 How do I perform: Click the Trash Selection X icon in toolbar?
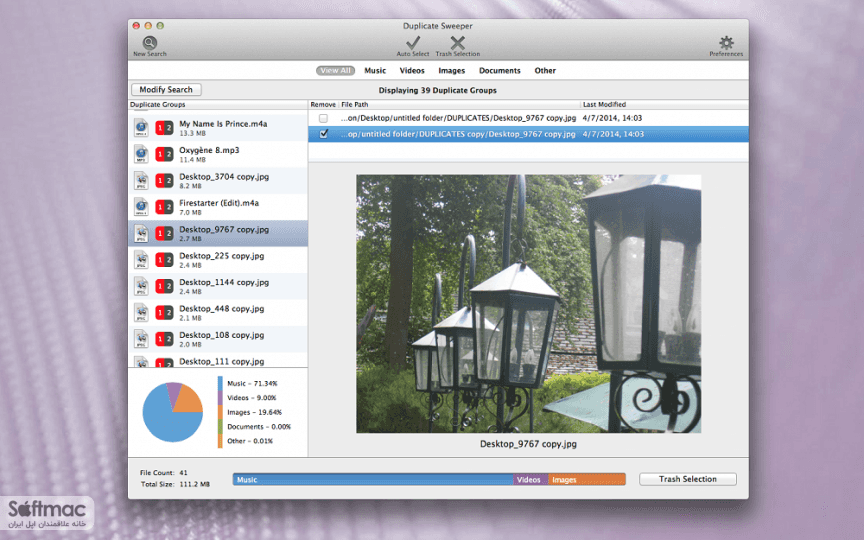click(457, 42)
